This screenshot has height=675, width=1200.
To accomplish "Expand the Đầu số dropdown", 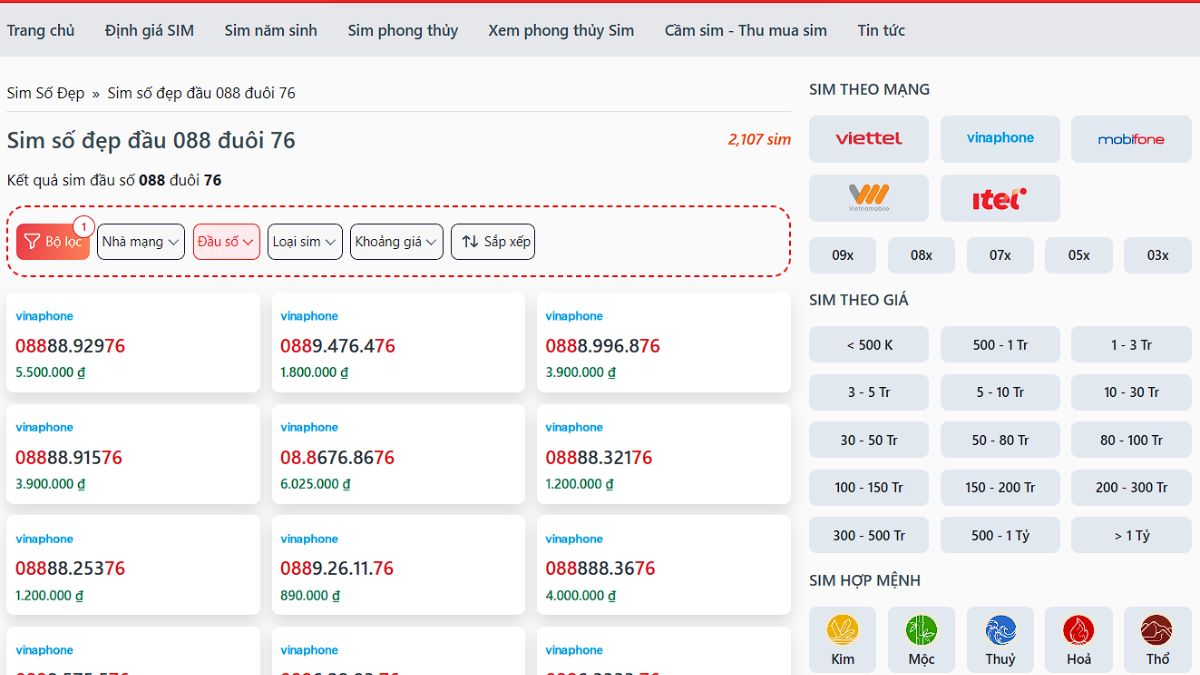I will pos(226,242).
